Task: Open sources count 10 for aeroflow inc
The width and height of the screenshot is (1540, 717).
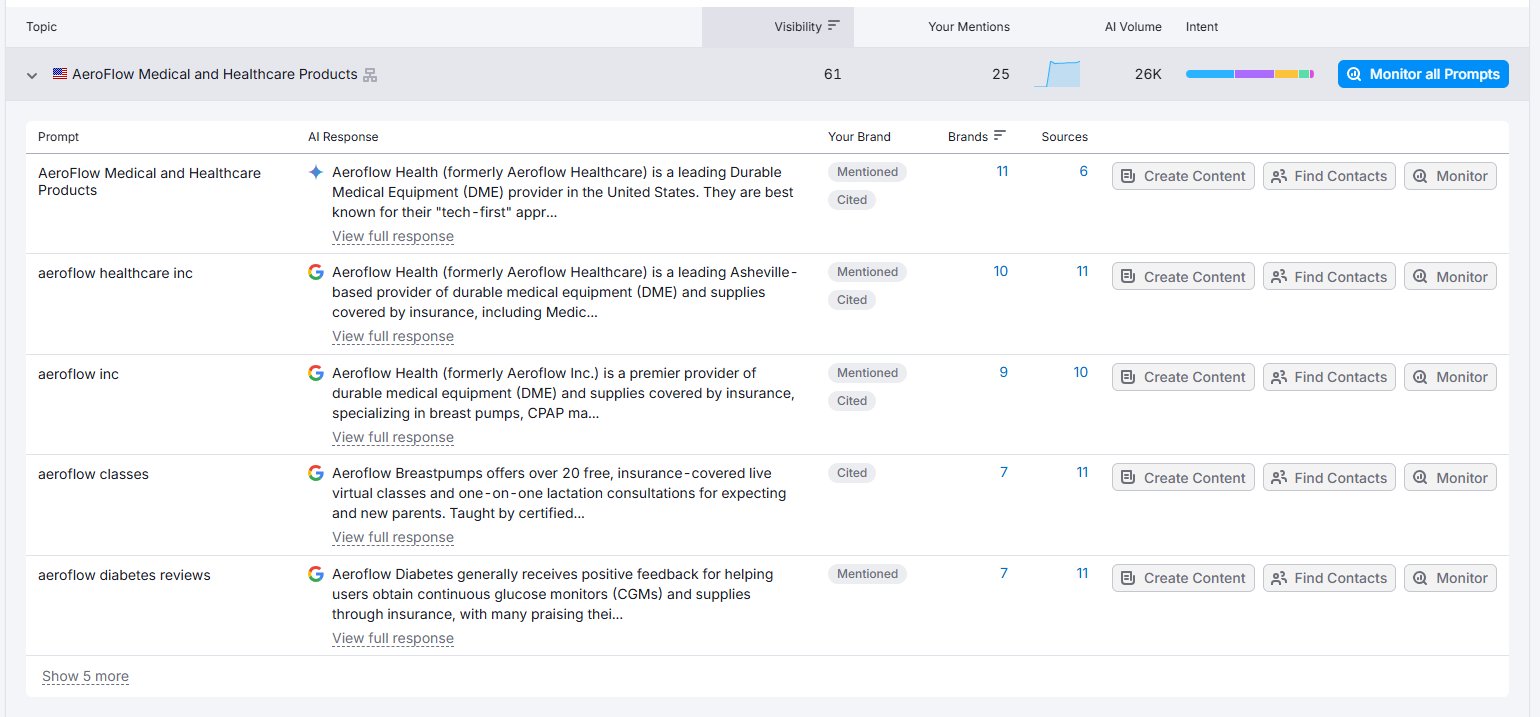Action: (1081, 372)
